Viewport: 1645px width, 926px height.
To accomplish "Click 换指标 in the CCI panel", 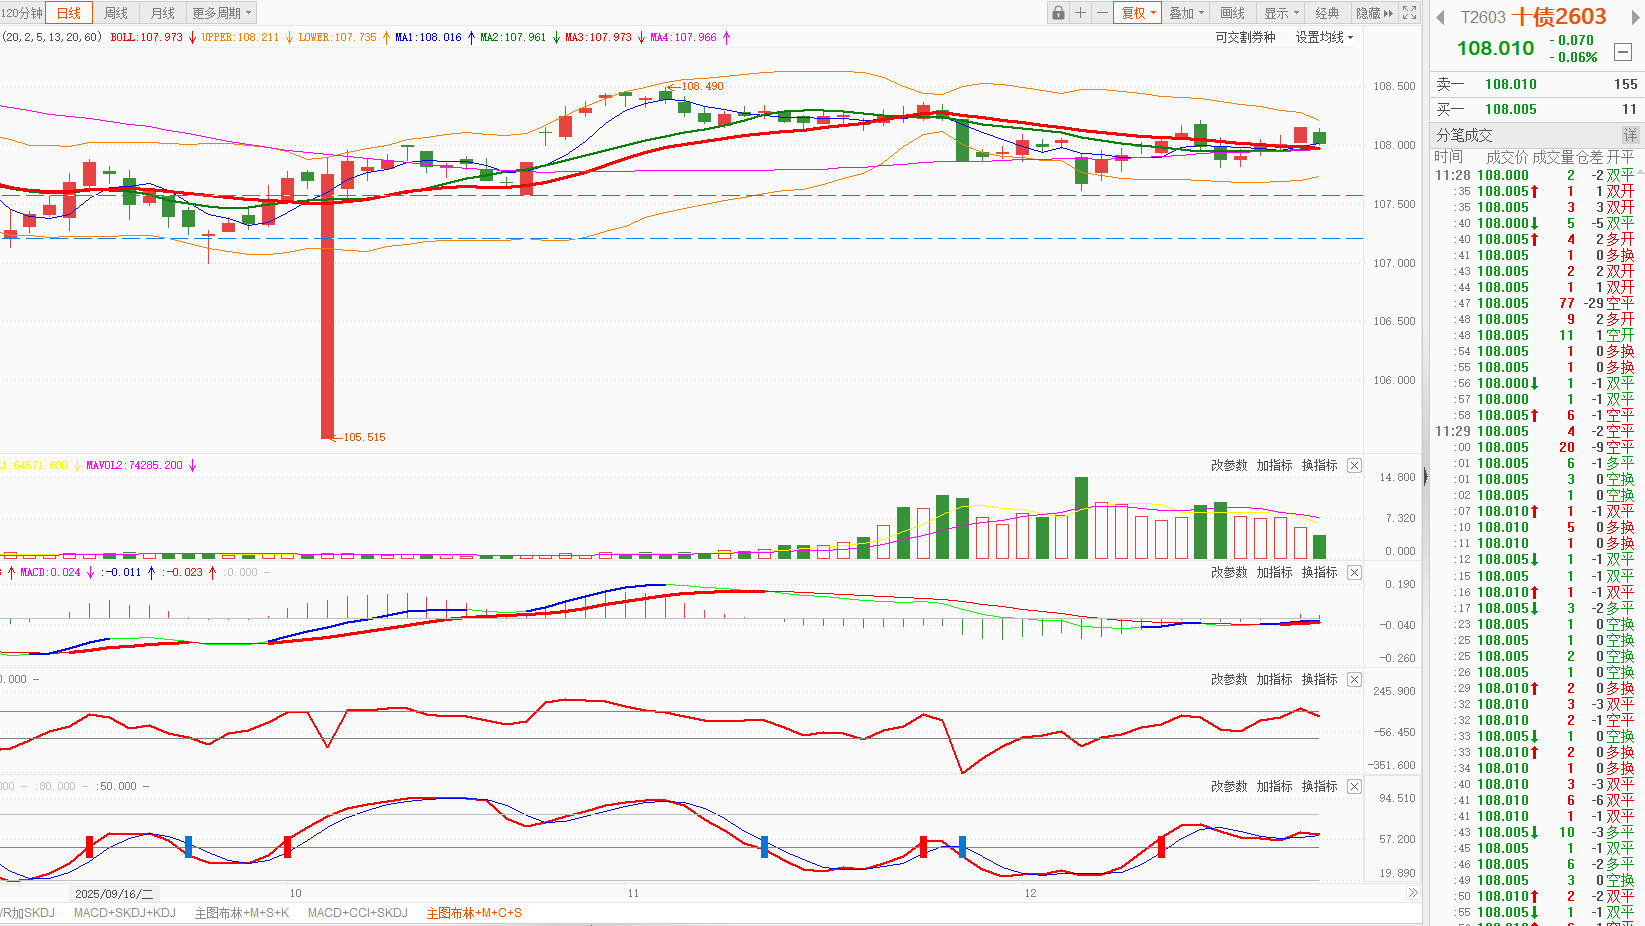I will click(1319, 679).
